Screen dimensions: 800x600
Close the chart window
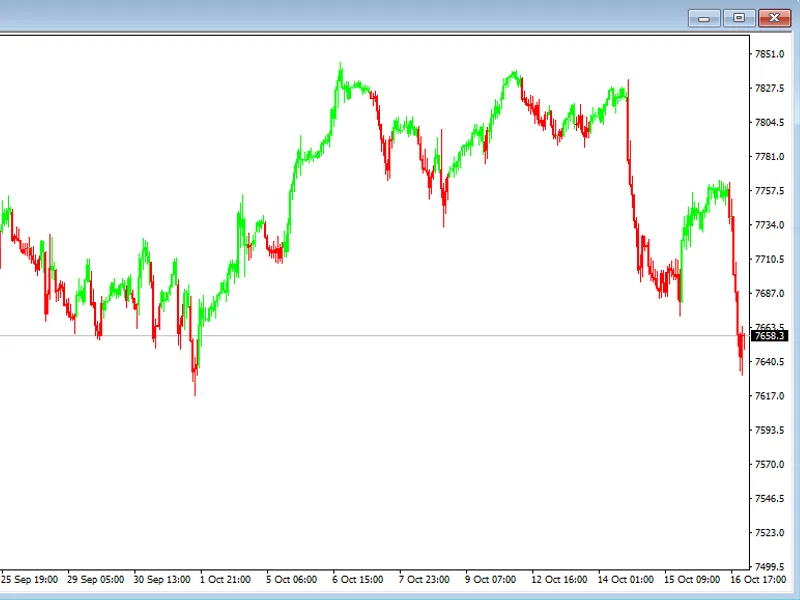coord(774,18)
